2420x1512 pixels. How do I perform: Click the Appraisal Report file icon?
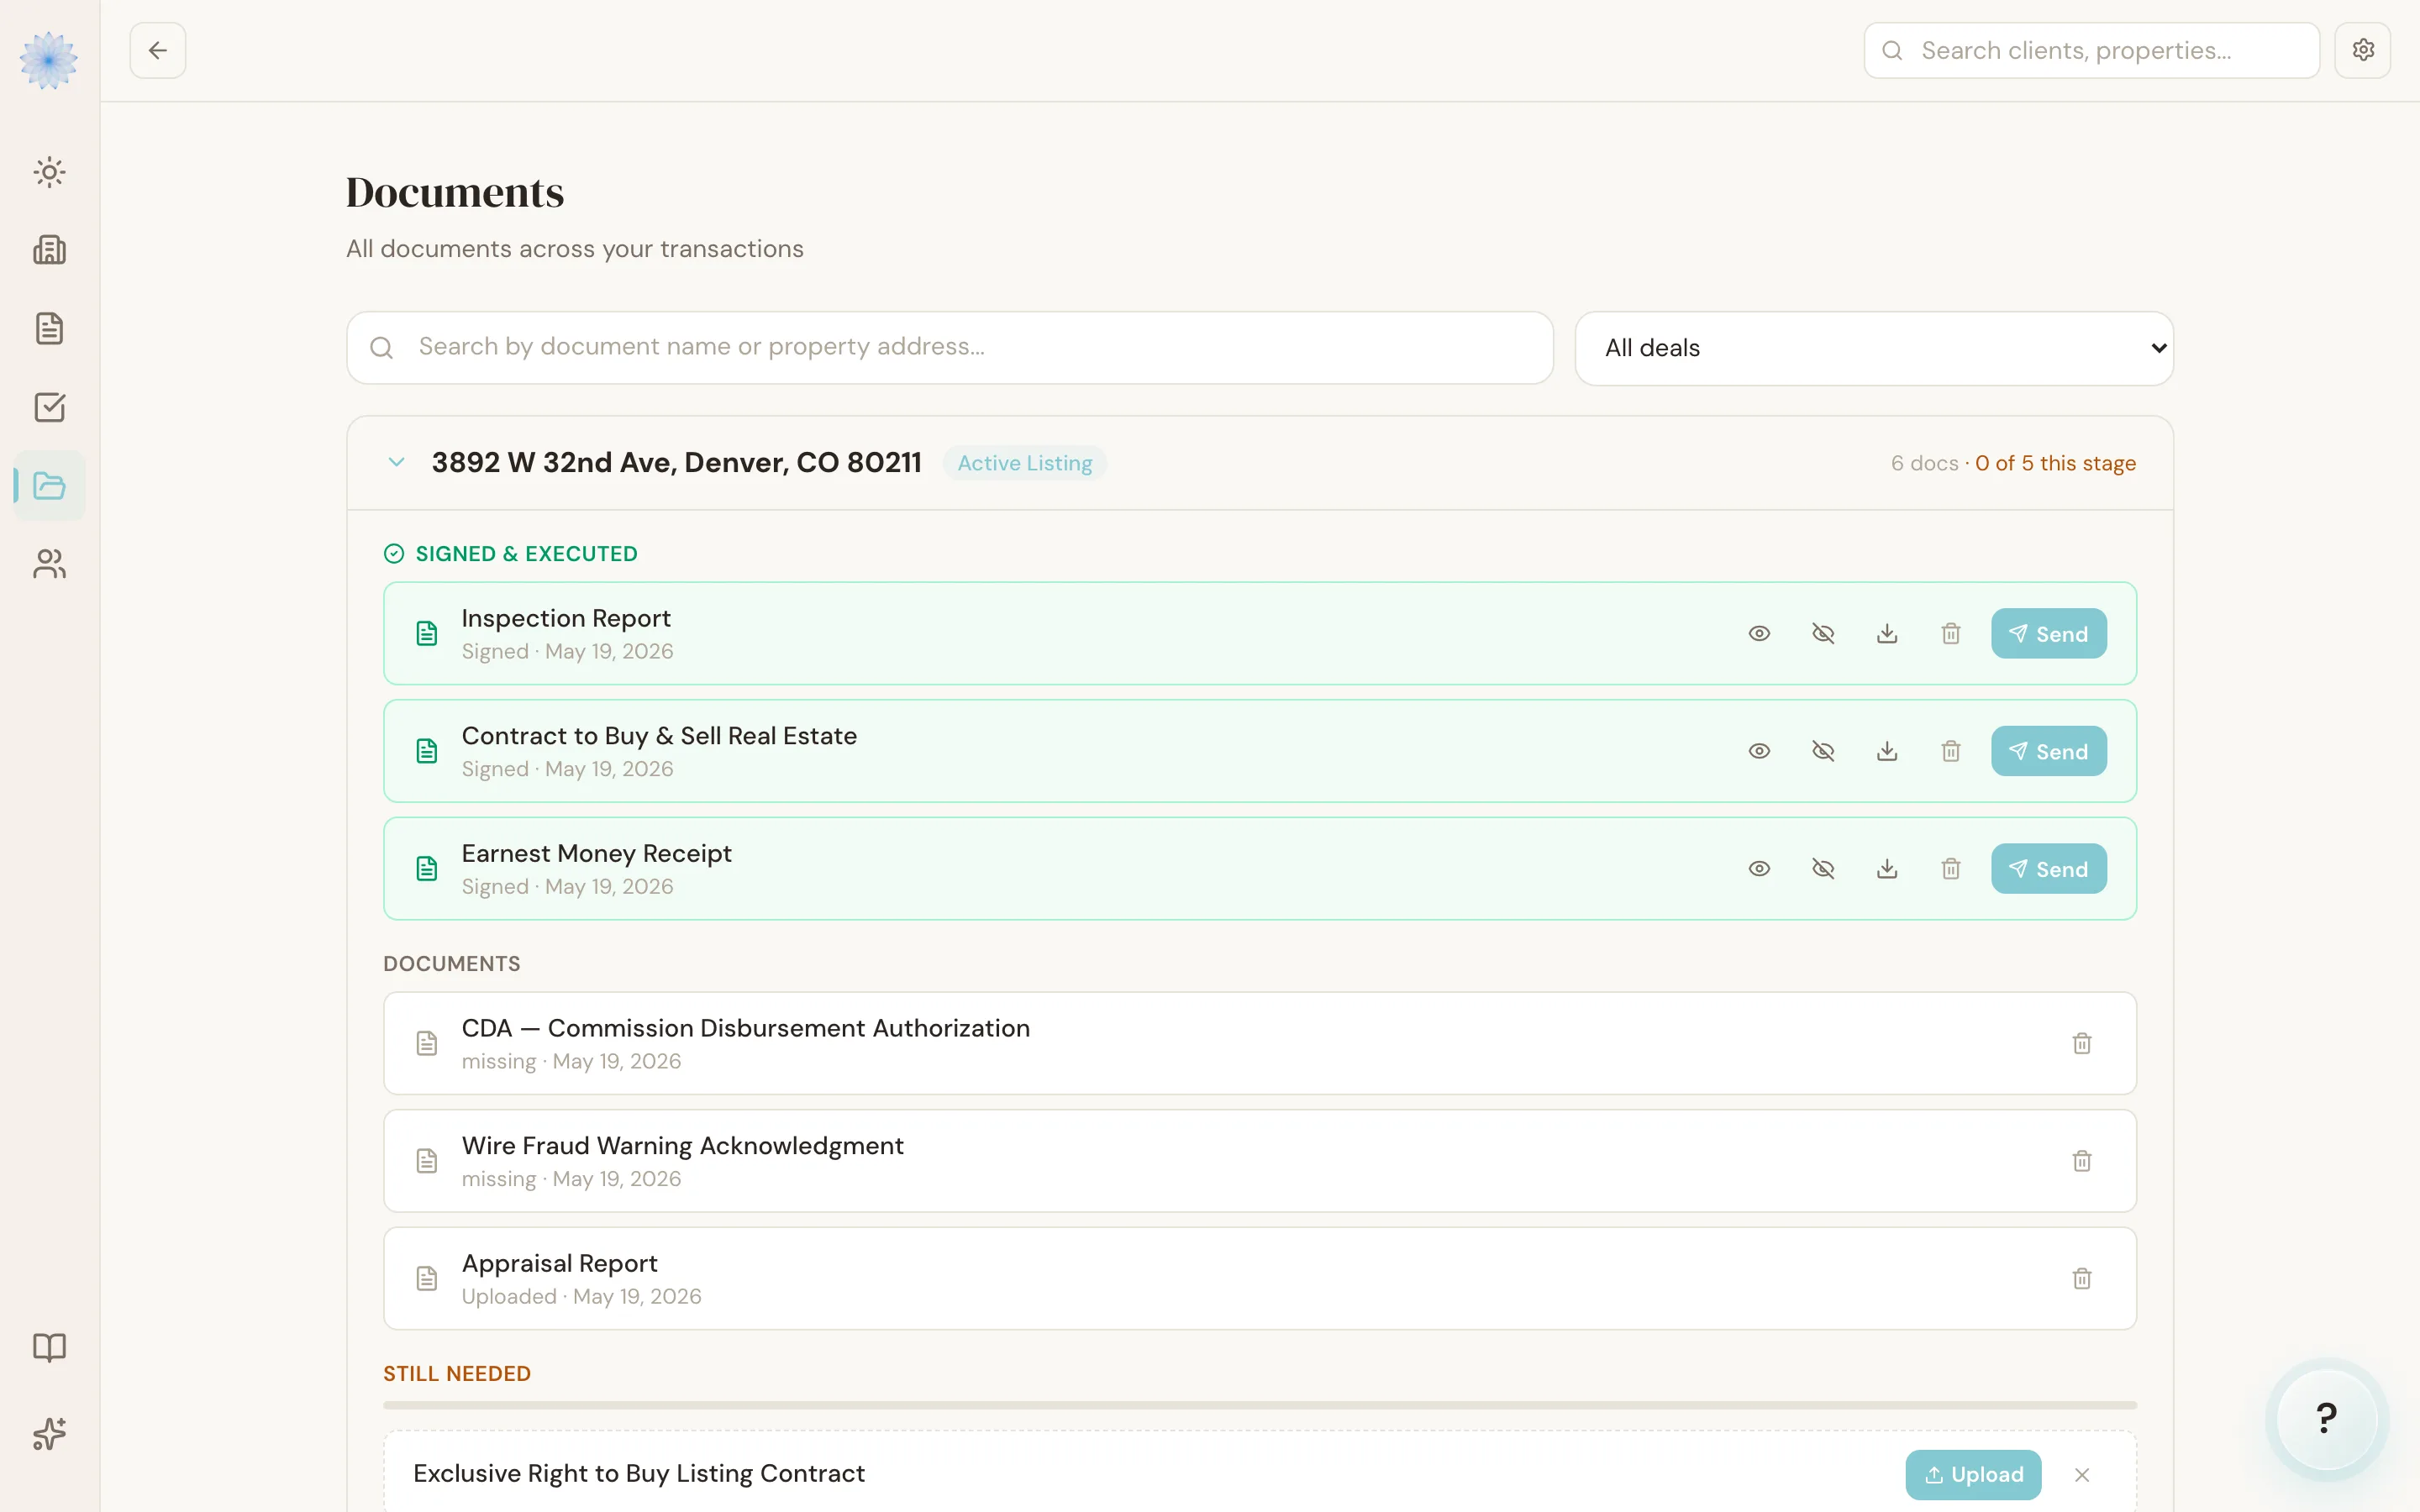tap(427, 1279)
